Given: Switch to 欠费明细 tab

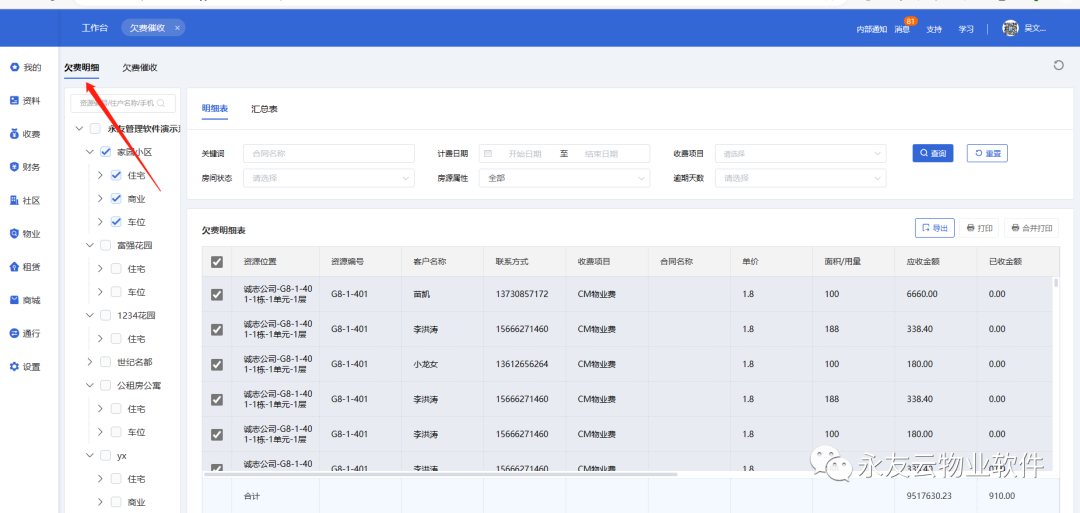Looking at the screenshot, I should 81,67.
